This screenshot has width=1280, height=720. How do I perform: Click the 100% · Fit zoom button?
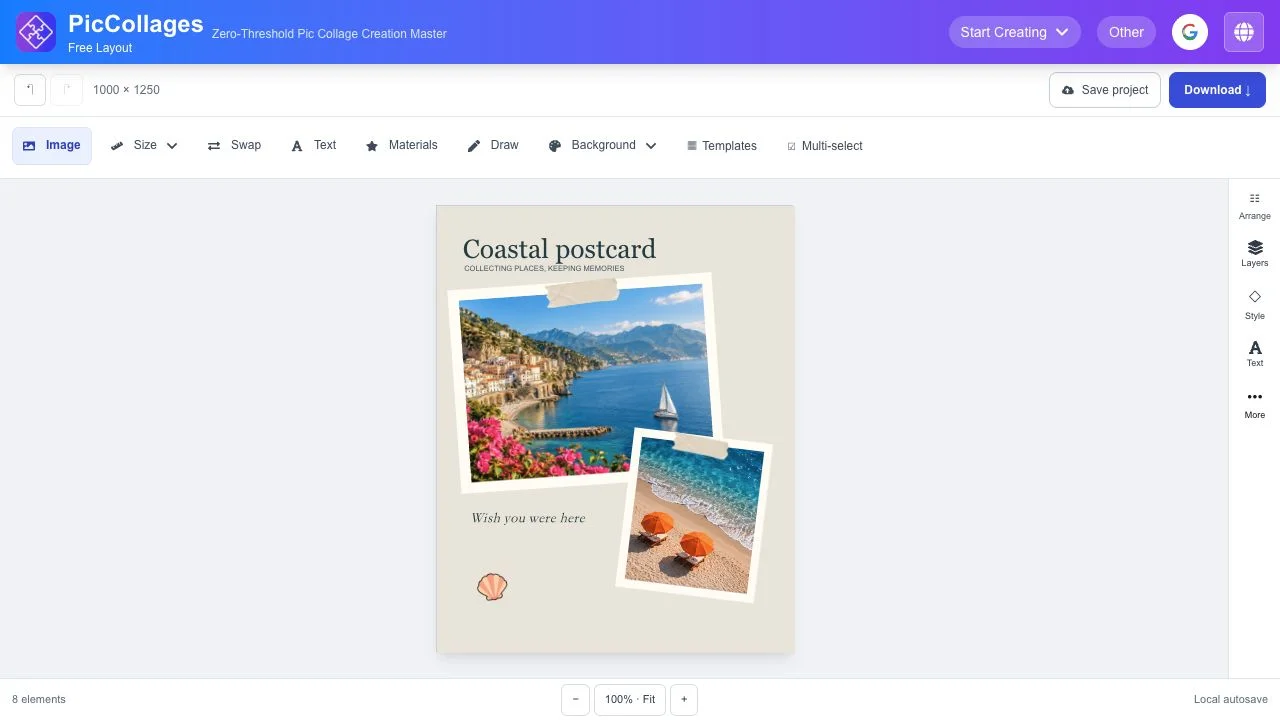(x=630, y=700)
